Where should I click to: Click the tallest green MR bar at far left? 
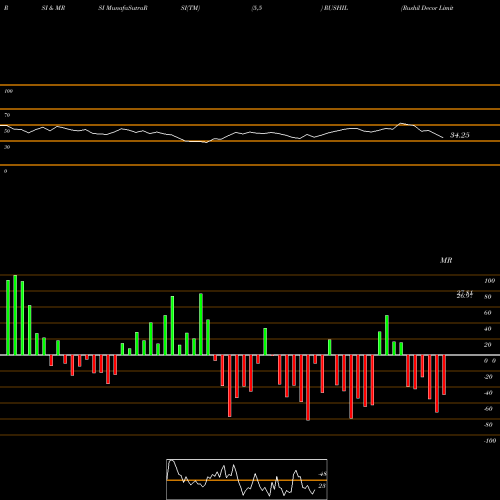point(15,315)
